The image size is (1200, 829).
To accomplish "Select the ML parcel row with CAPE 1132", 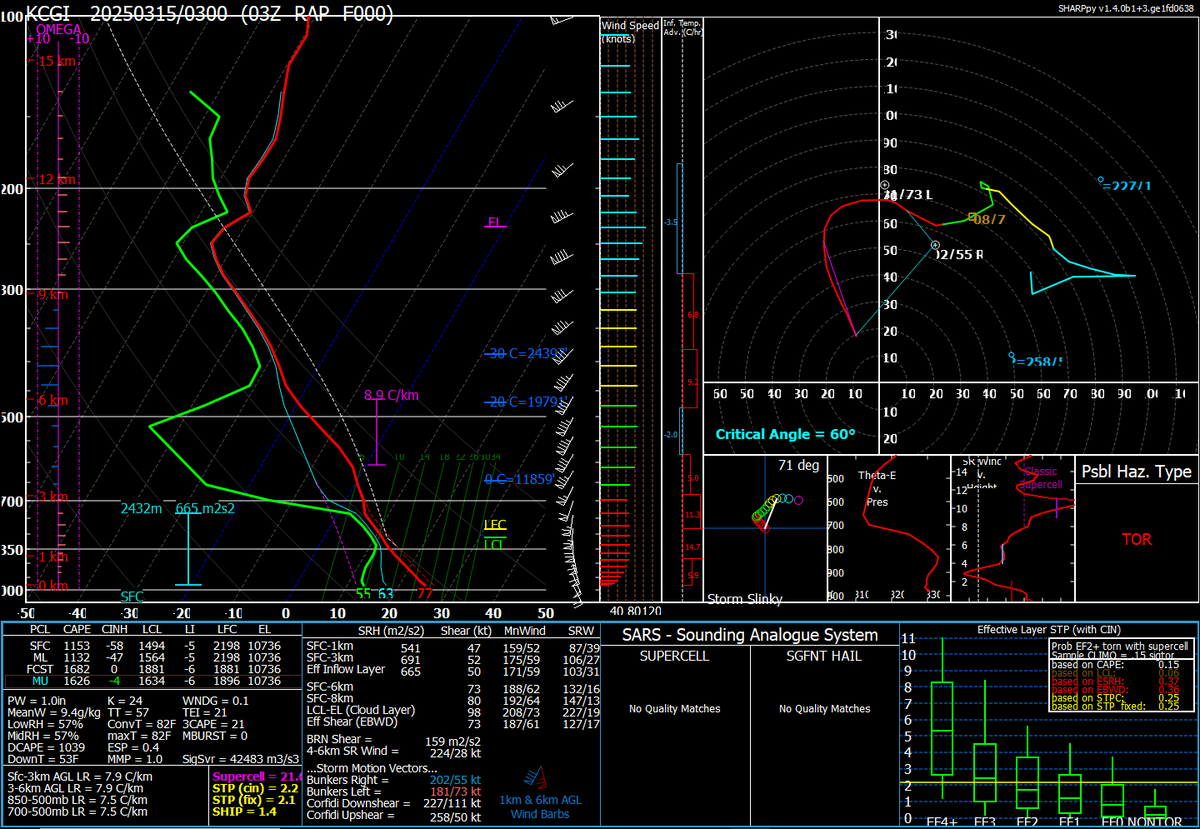I will (x=151, y=658).
